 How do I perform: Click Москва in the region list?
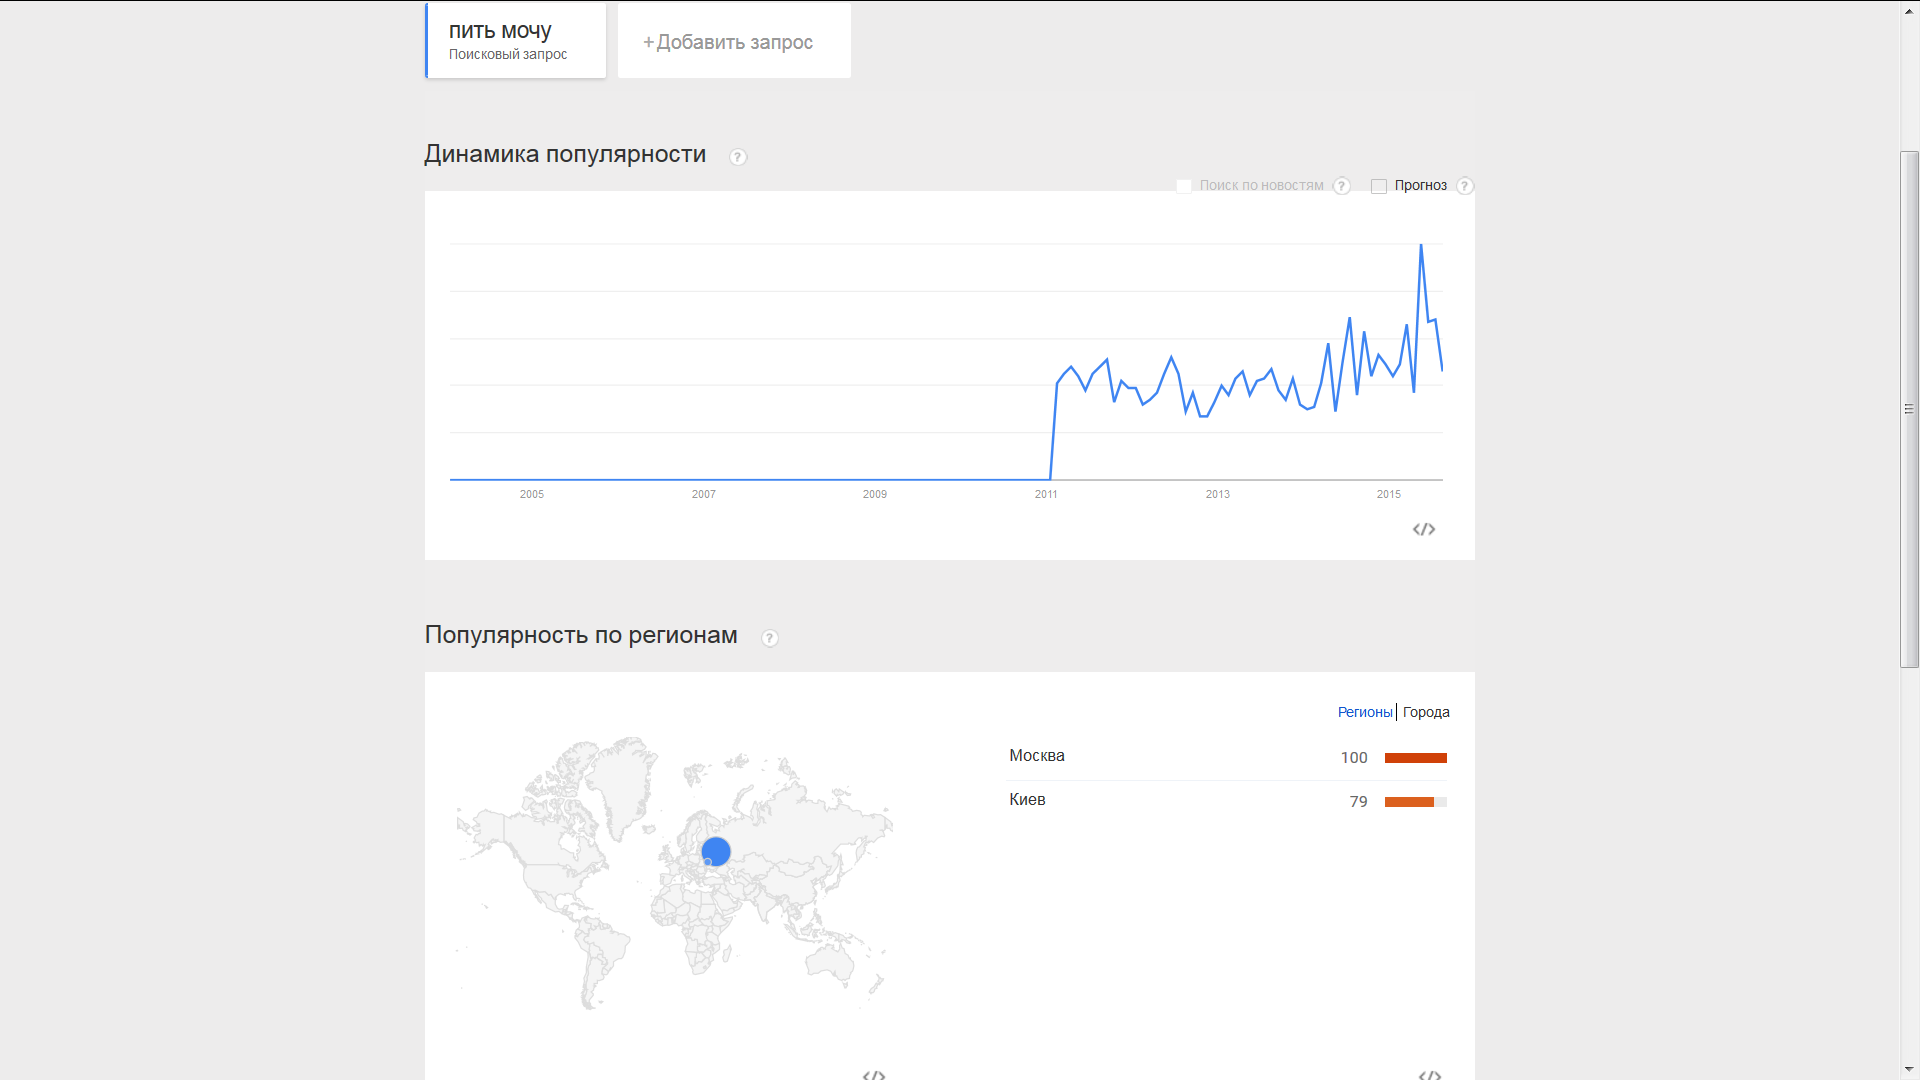tap(1037, 756)
